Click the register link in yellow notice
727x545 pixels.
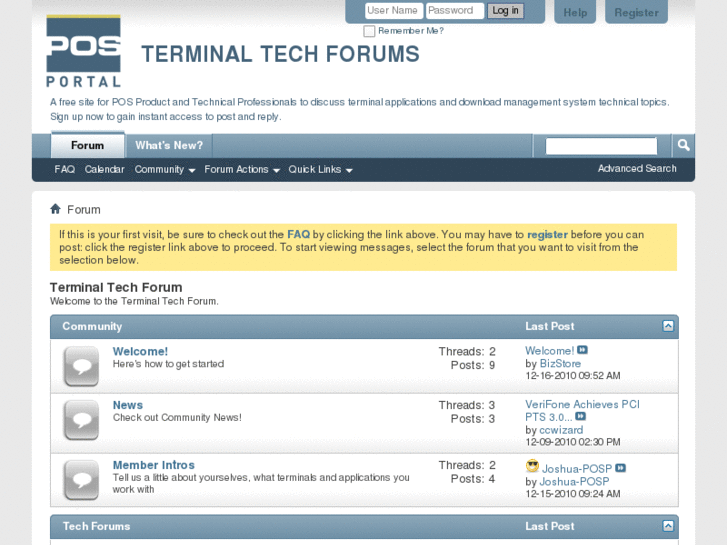click(547, 234)
